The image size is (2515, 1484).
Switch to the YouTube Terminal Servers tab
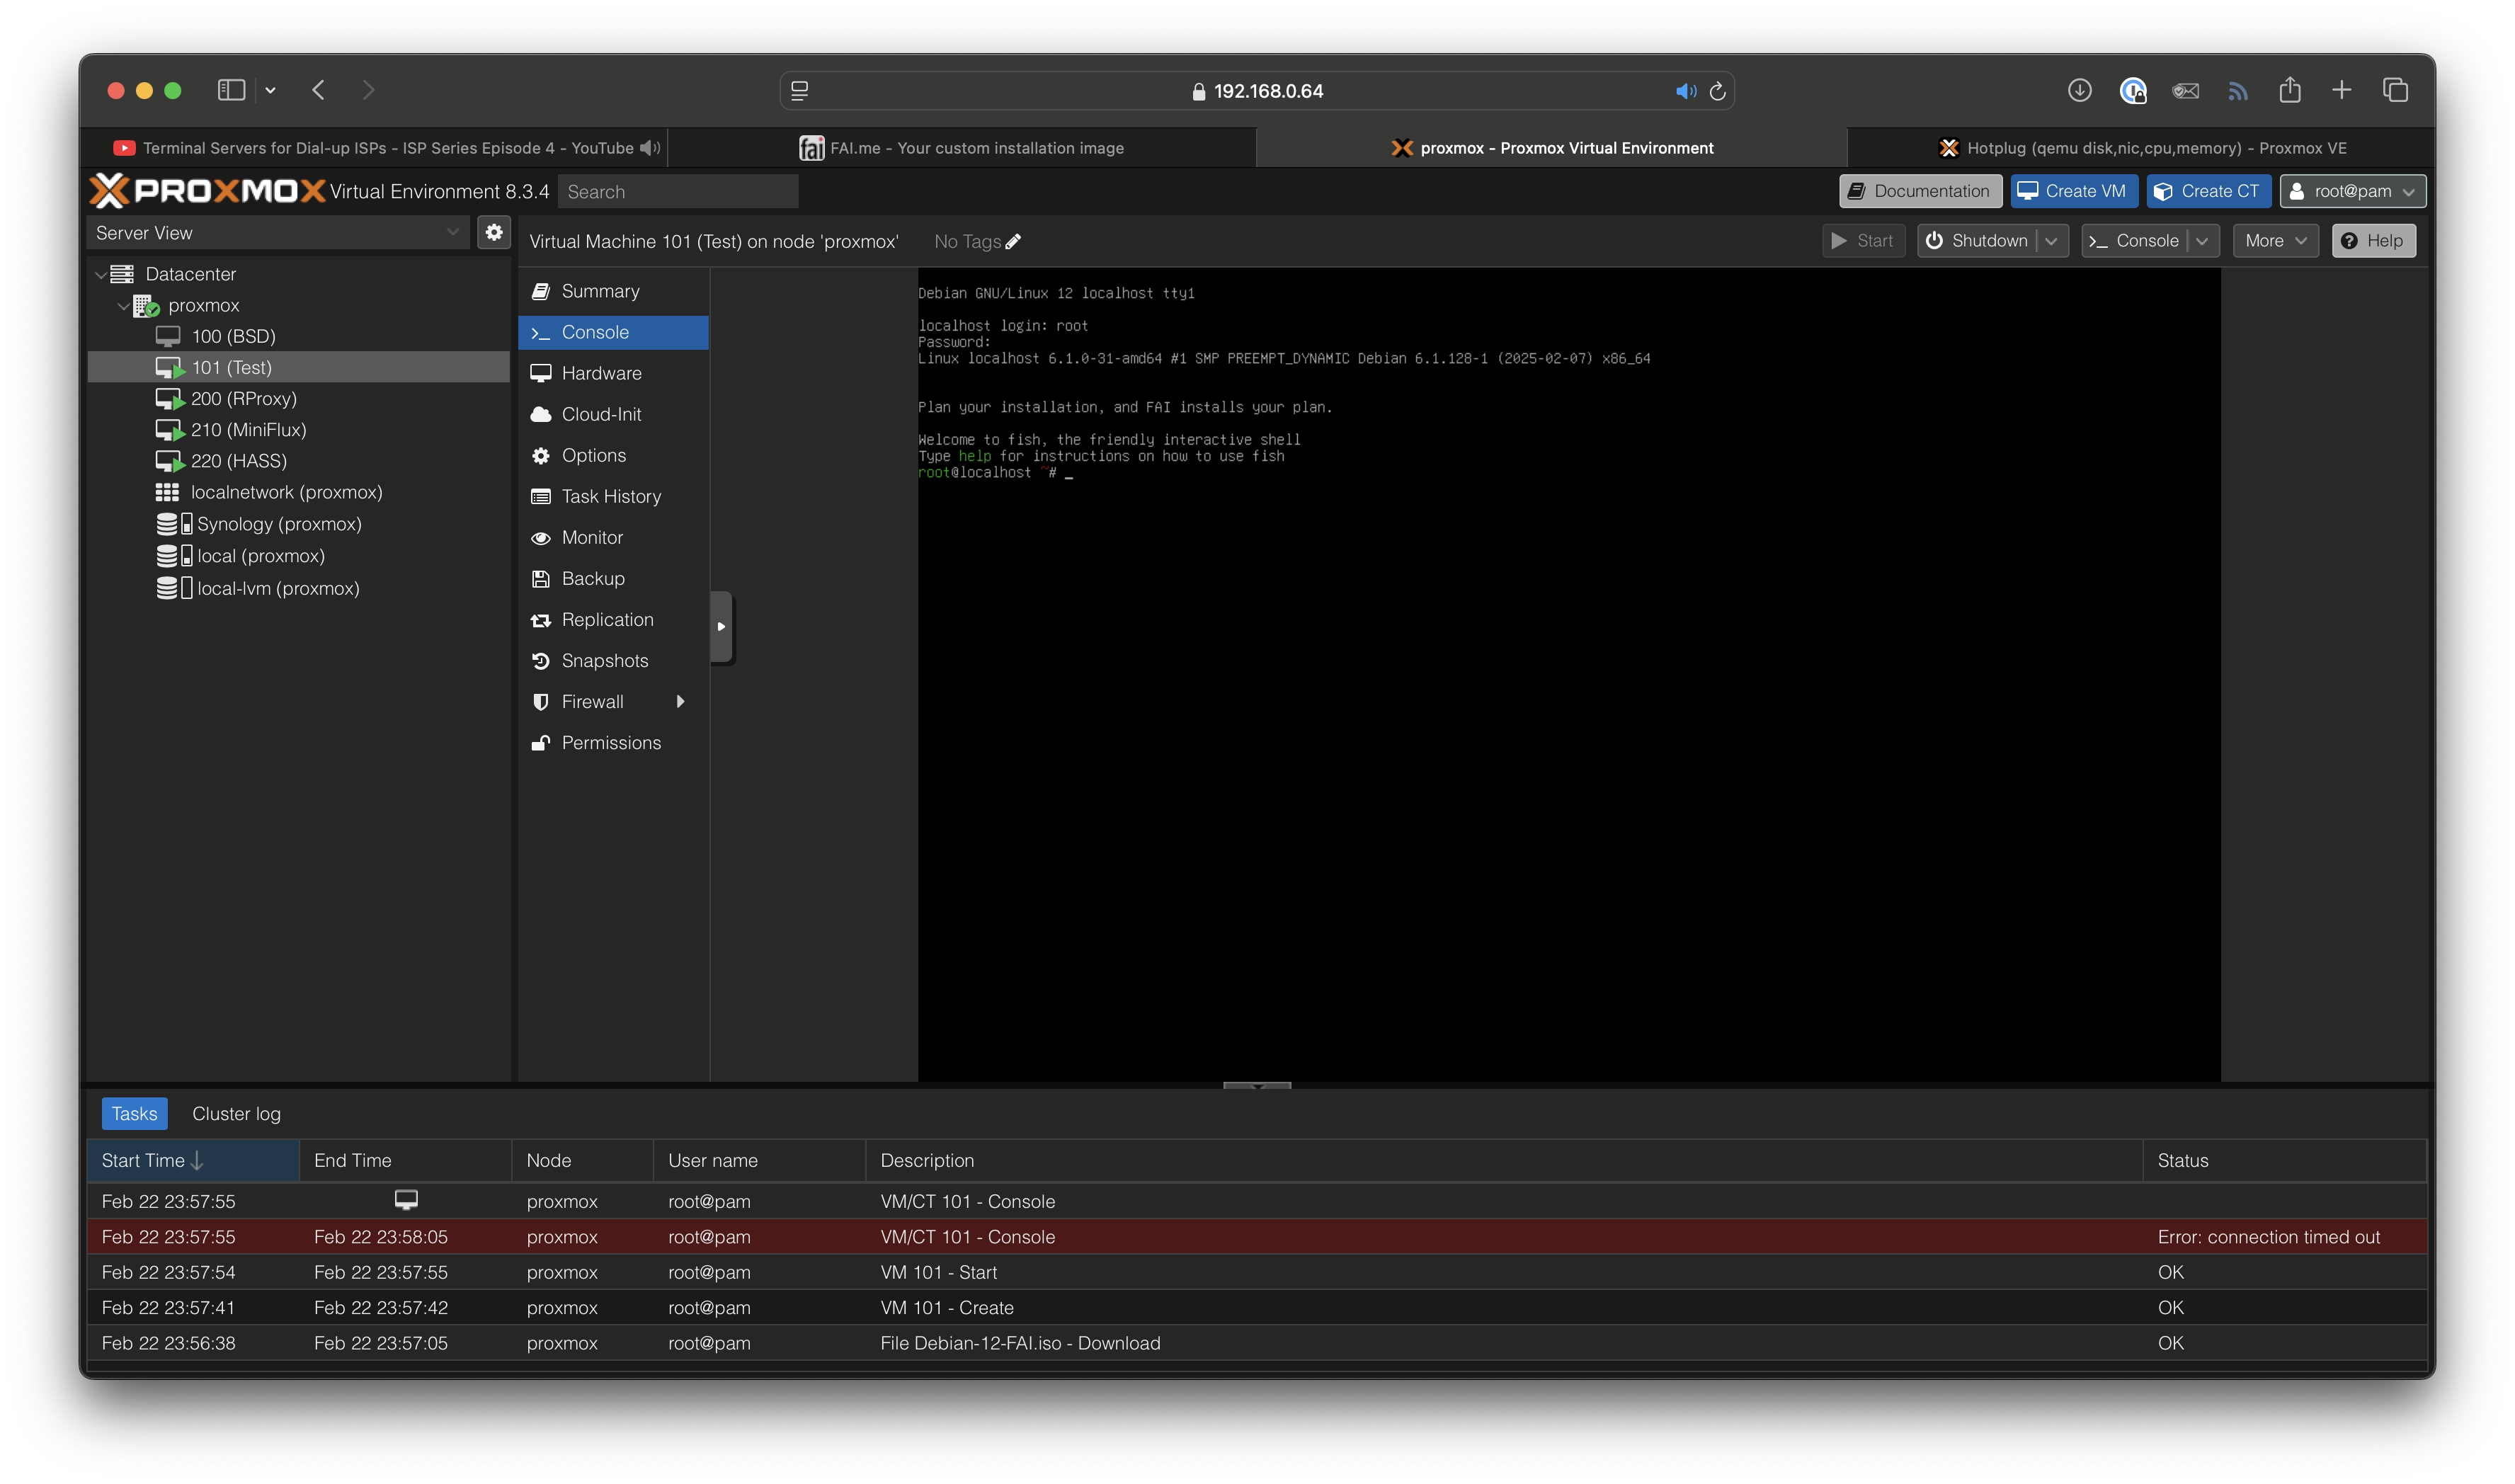pyautogui.click(x=375, y=148)
